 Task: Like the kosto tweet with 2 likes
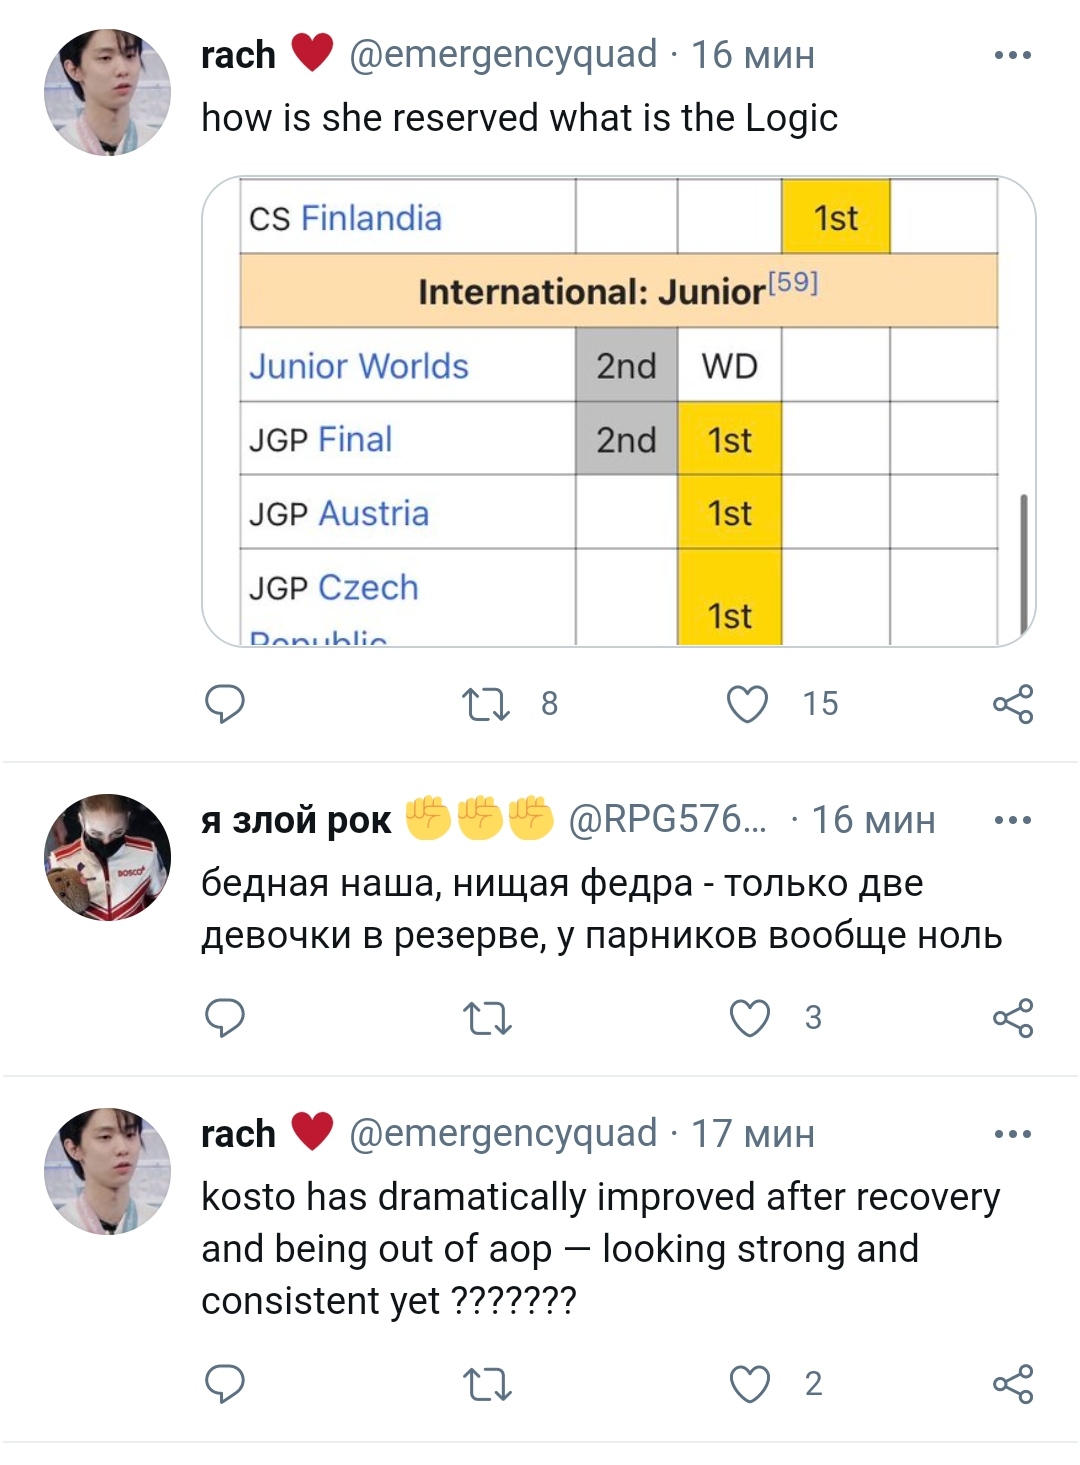click(x=750, y=1384)
